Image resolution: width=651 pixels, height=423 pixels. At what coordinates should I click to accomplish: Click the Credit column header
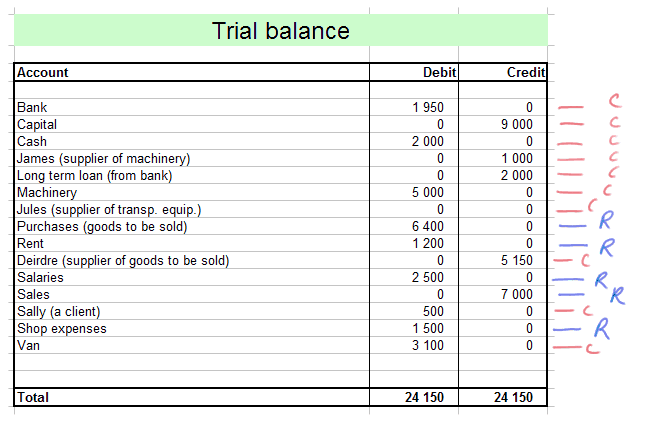(503, 72)
